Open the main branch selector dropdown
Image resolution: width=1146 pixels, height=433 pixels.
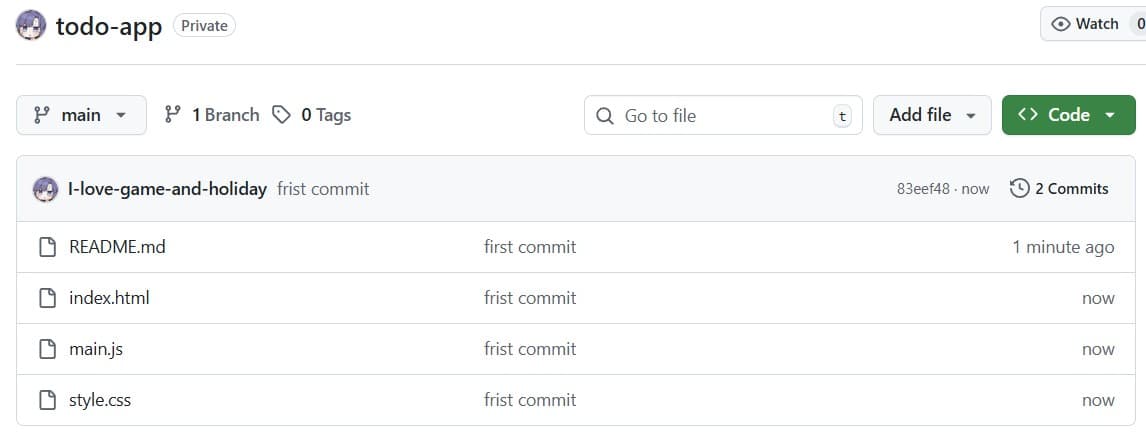(x=81, y=115)
